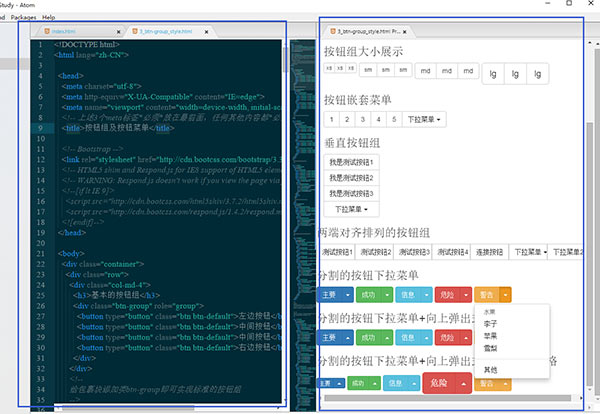Viewport: 600px width, 414px height.
Task: Click number 3 in nested button group
Action: (x=362, y=119)
